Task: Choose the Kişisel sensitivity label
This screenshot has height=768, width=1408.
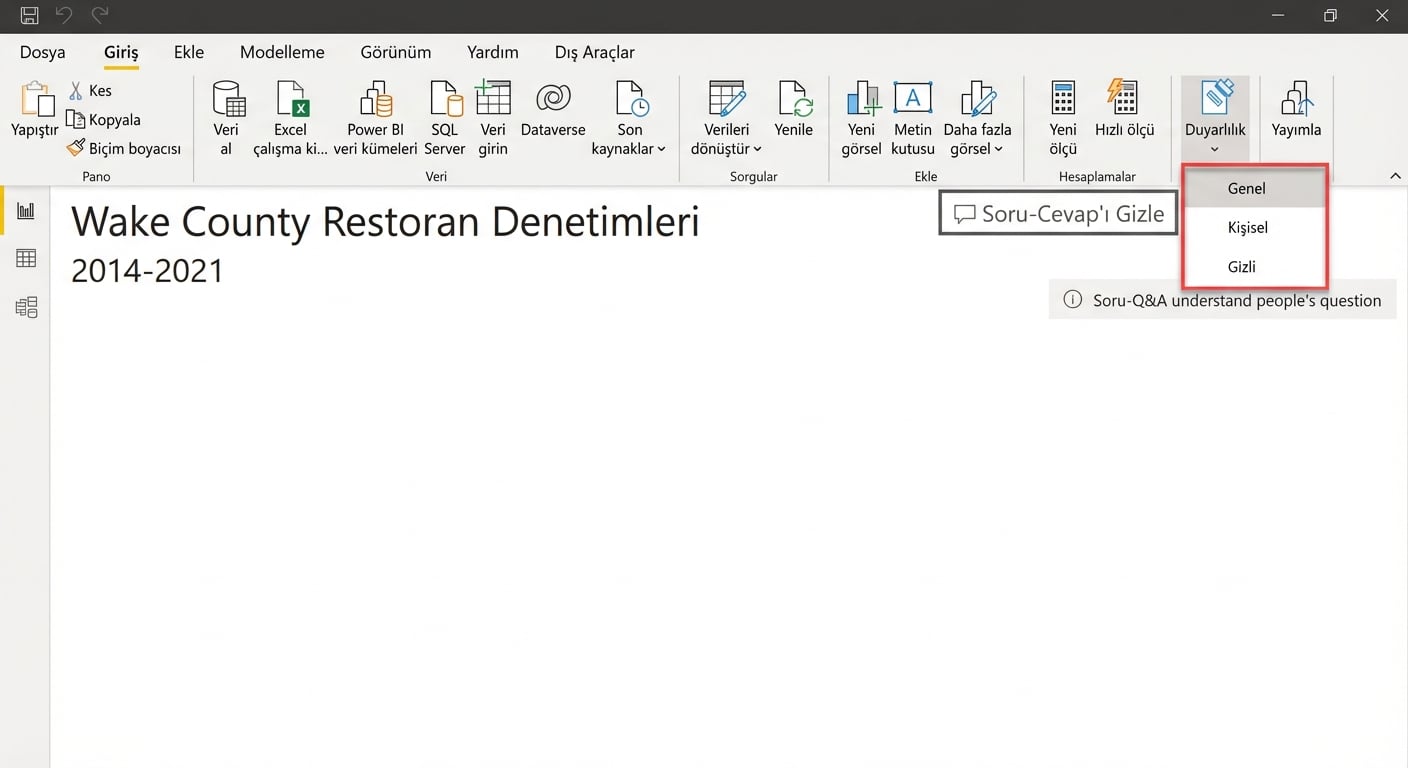Action: [1247, 227]
